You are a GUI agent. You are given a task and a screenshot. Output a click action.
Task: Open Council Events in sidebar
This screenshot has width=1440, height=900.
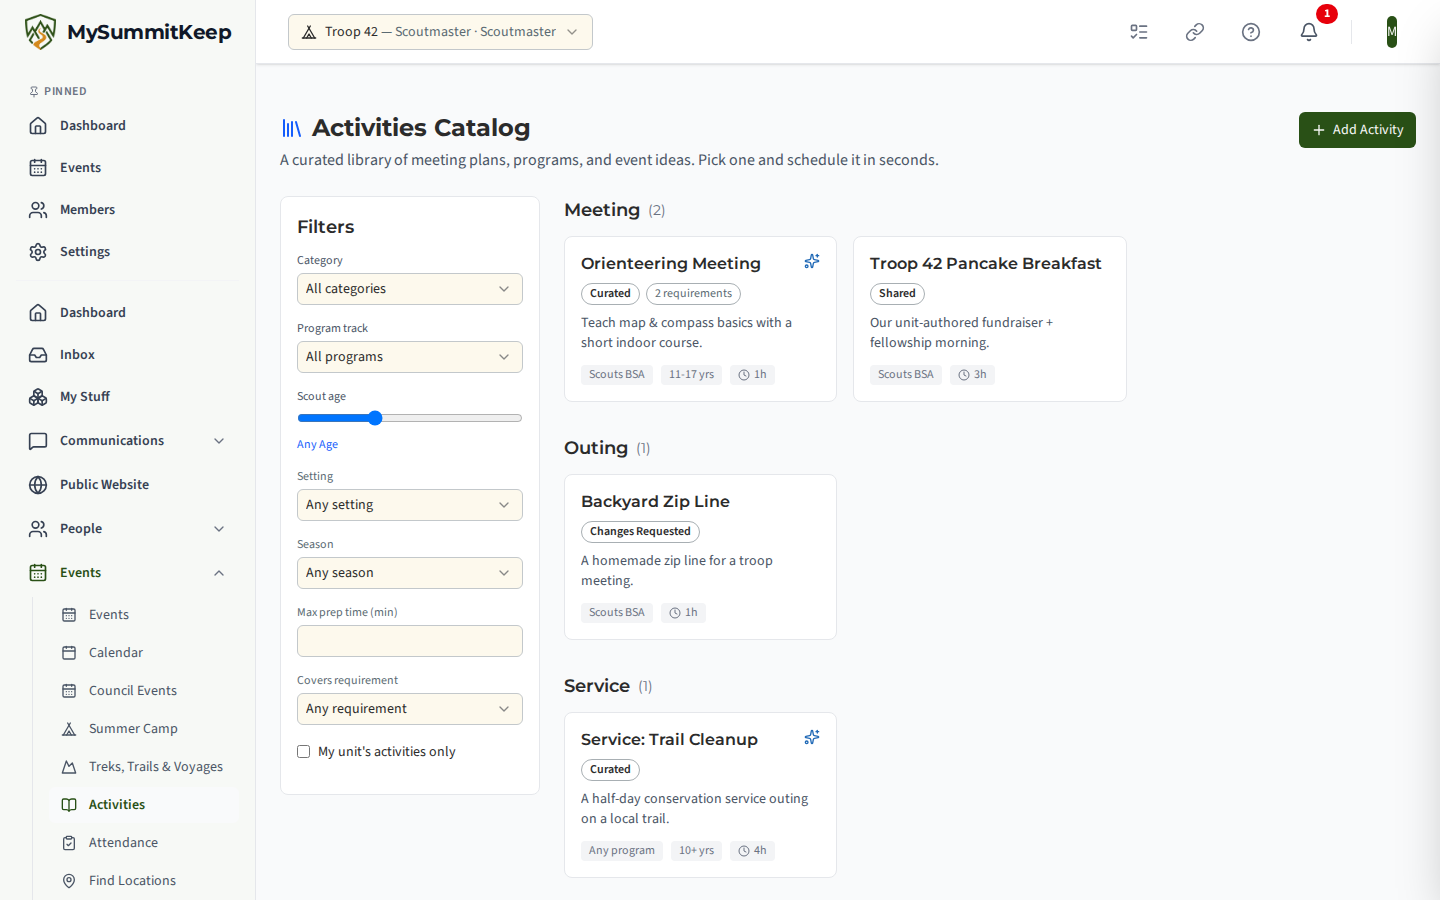[144, 691]
